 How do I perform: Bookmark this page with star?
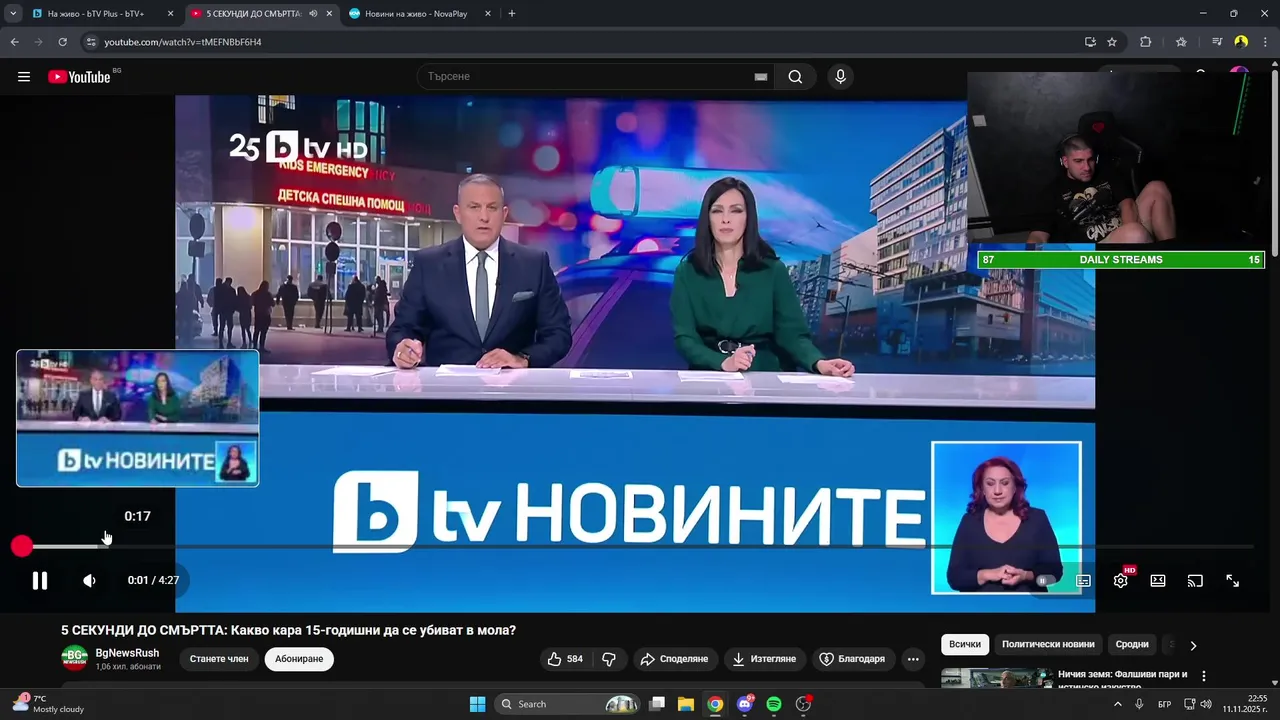(1112, 42)
